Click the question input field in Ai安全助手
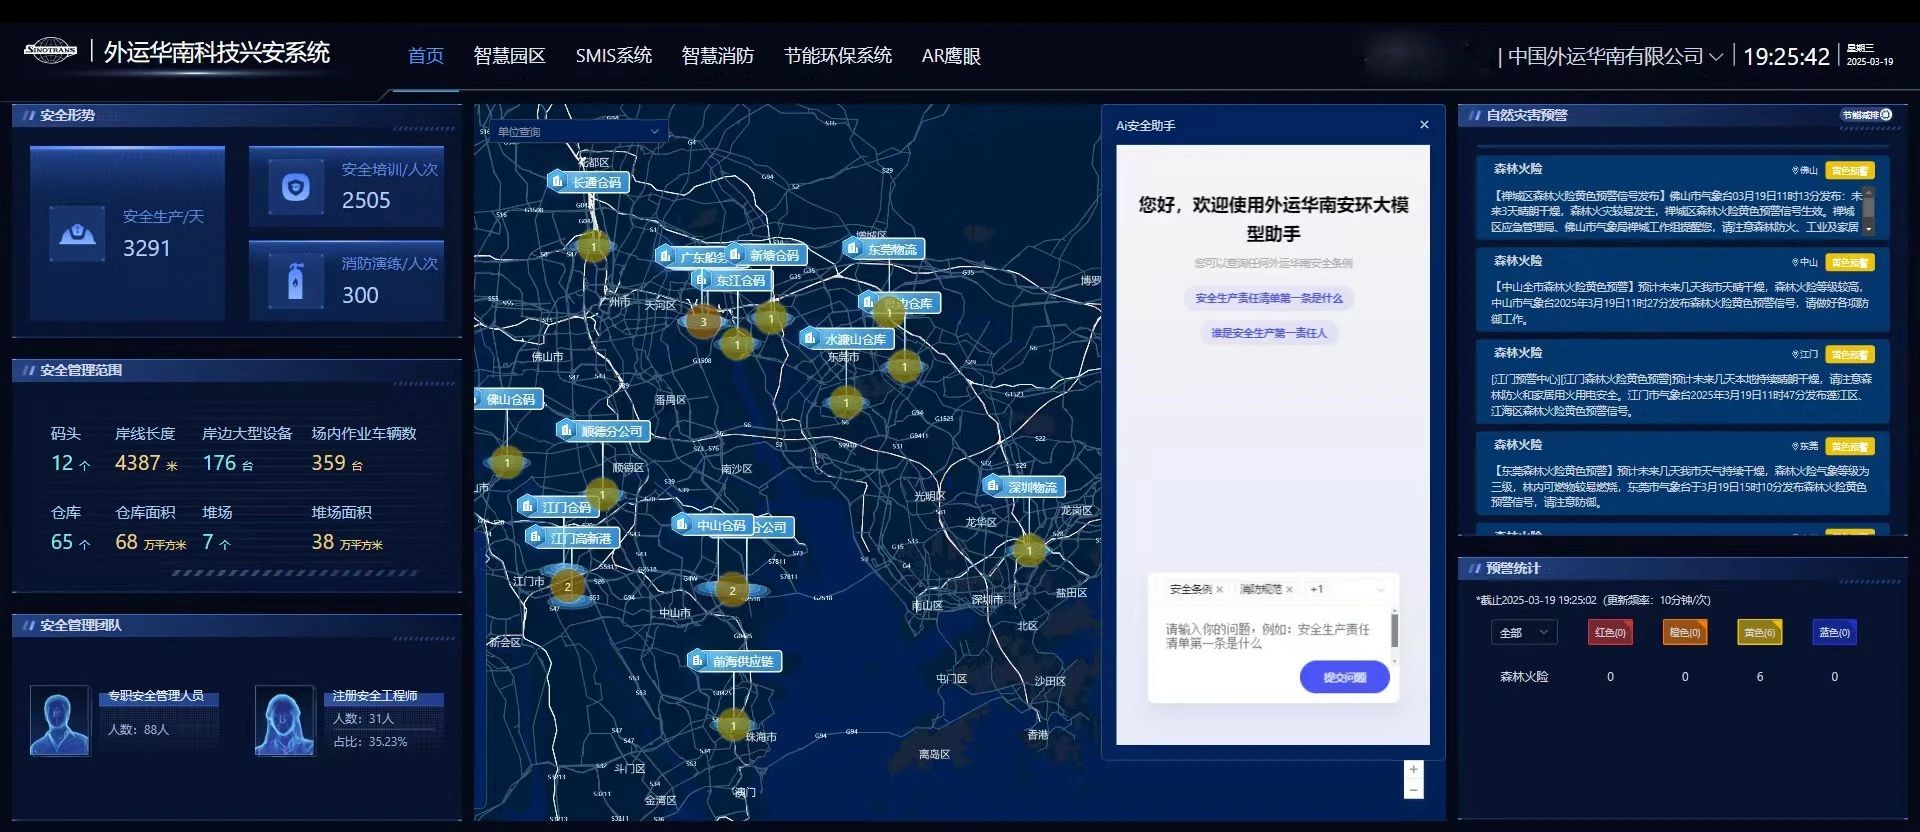Screen dimensions: 1920x832 [1272, 637]
